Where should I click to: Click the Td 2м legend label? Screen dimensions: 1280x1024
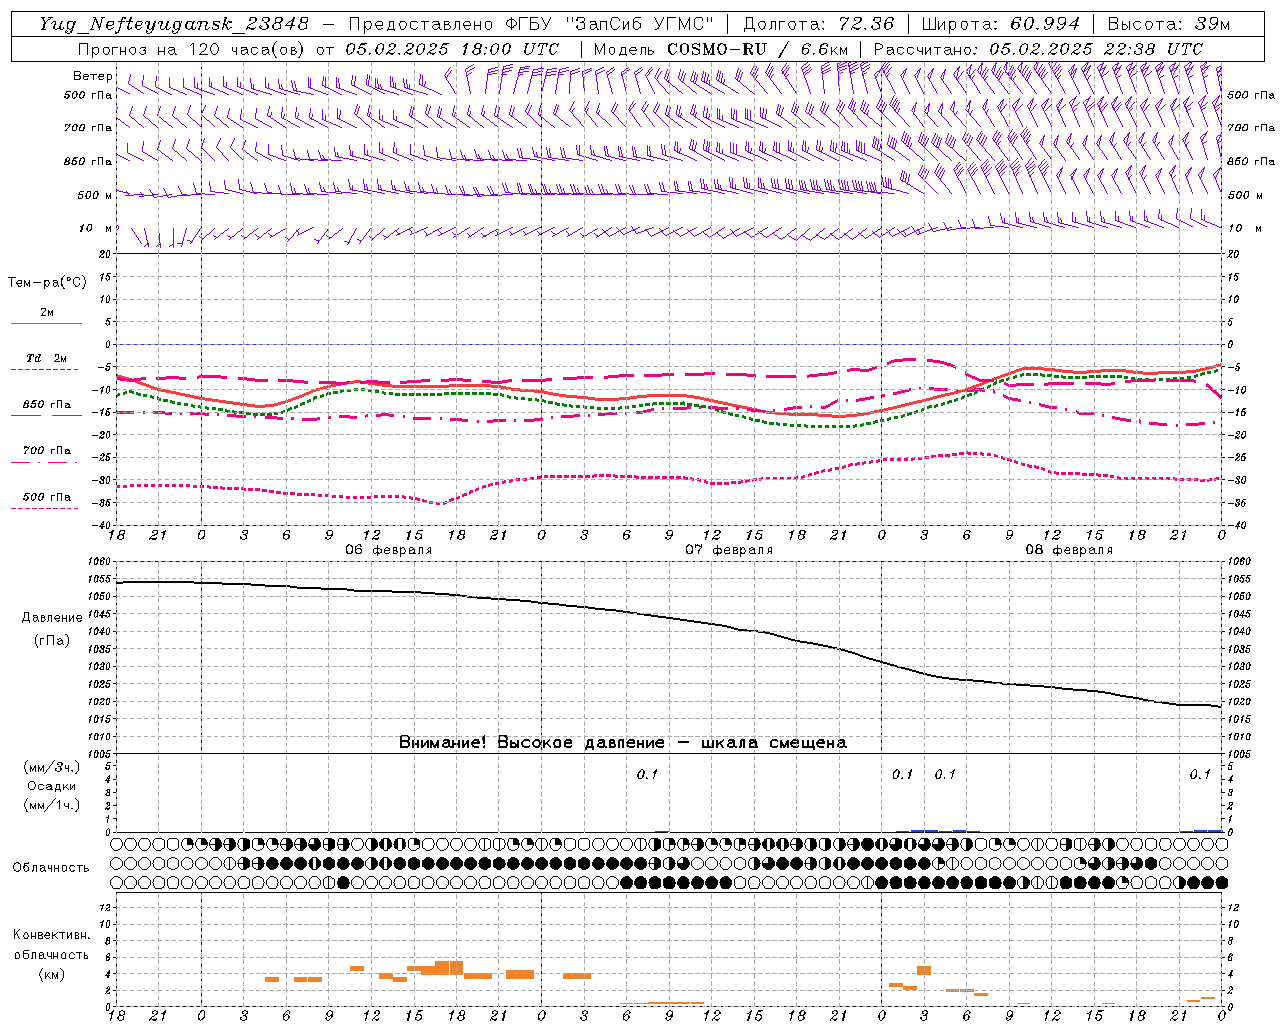click(47, 358)
